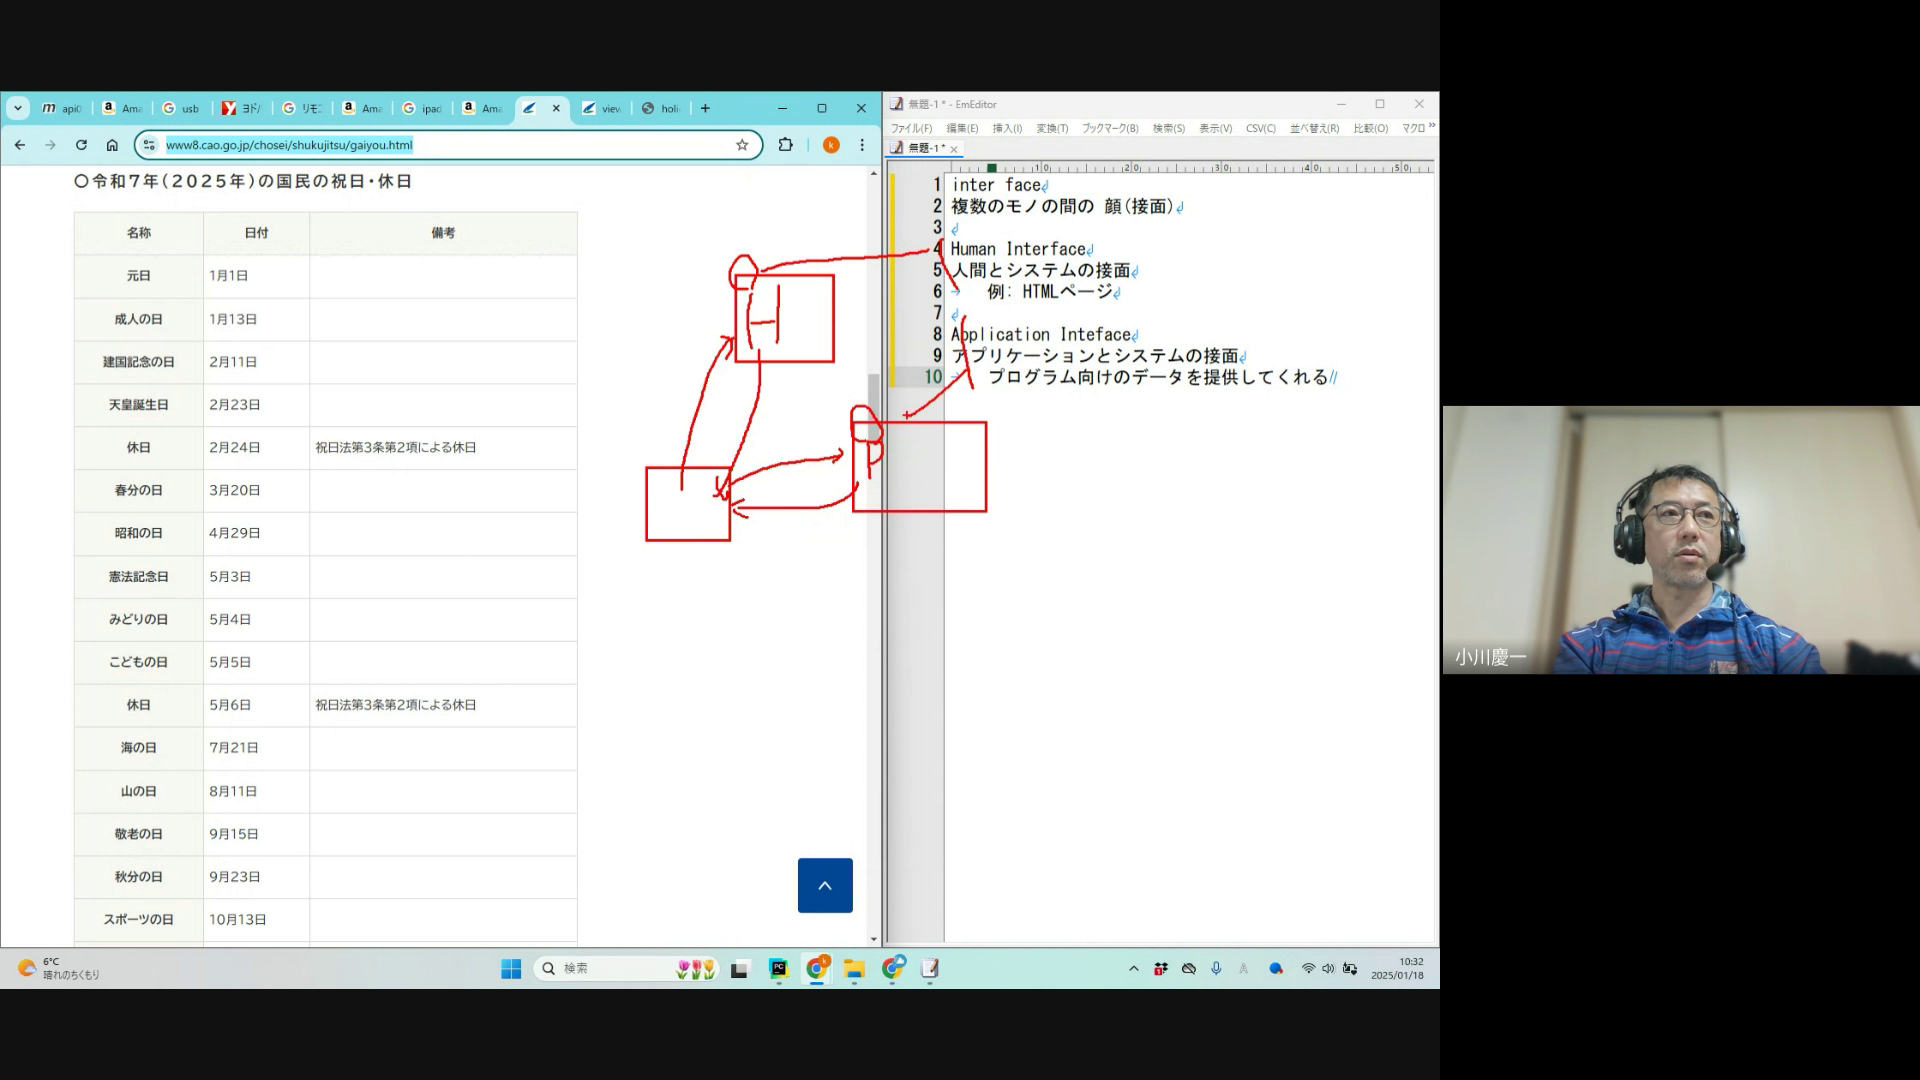Open the 検索(S) menu in EmEditor
The image size is (1920, 1080).
point(1168,128)
